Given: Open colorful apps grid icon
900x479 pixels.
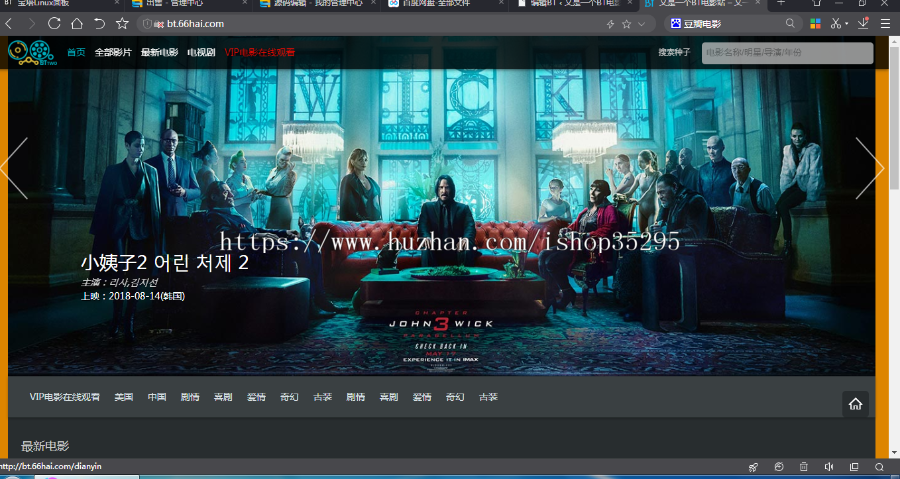Looking at the screenshot, I should pos(815,24).
